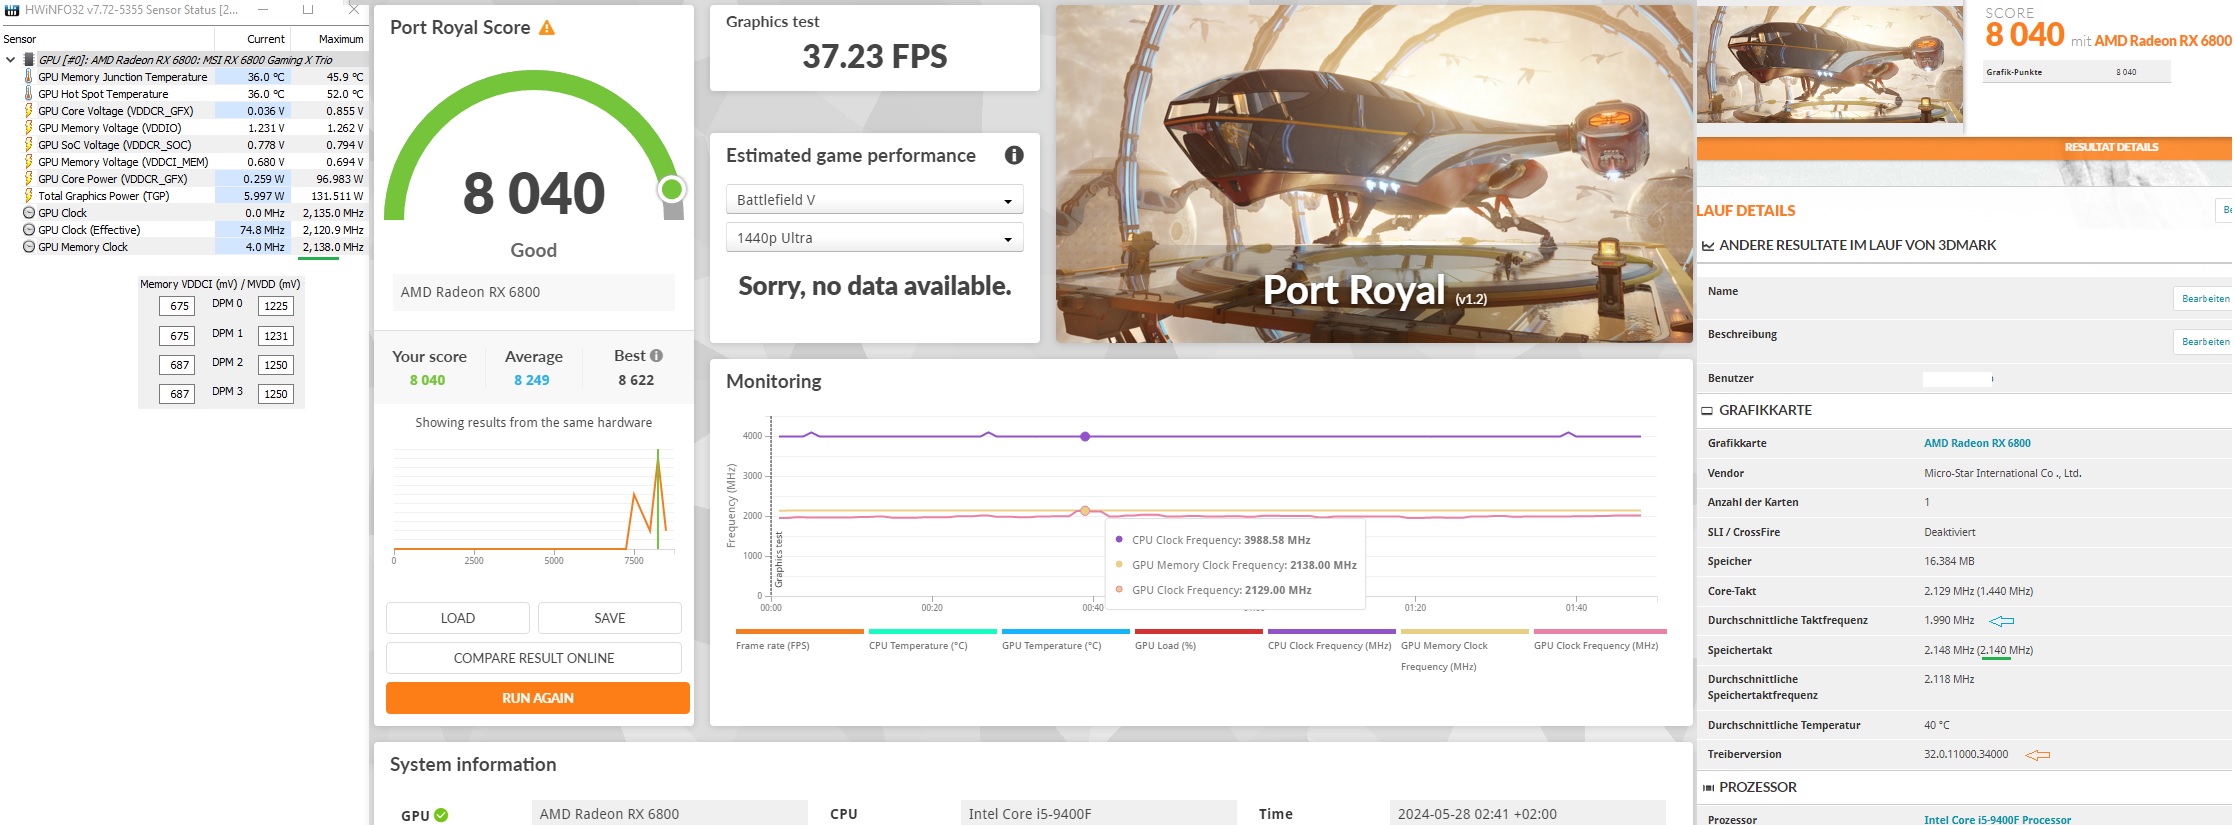Click GPU Memory Voltage (VDDCI_MEM) lightning icon
The image size is (2235, 825).
tap(28, 162)
